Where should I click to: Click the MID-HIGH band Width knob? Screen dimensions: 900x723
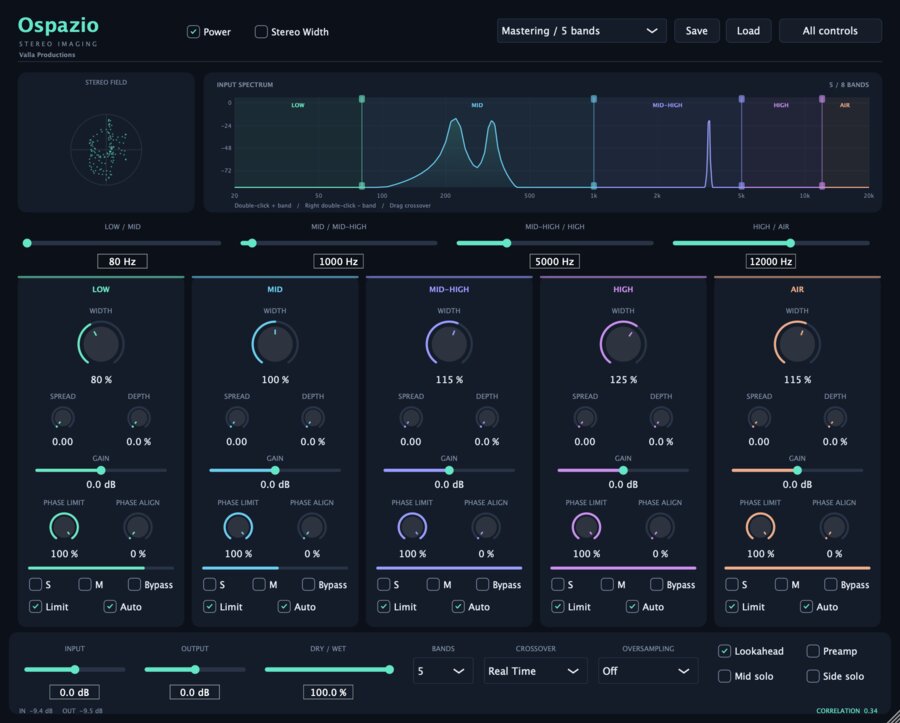449,344
